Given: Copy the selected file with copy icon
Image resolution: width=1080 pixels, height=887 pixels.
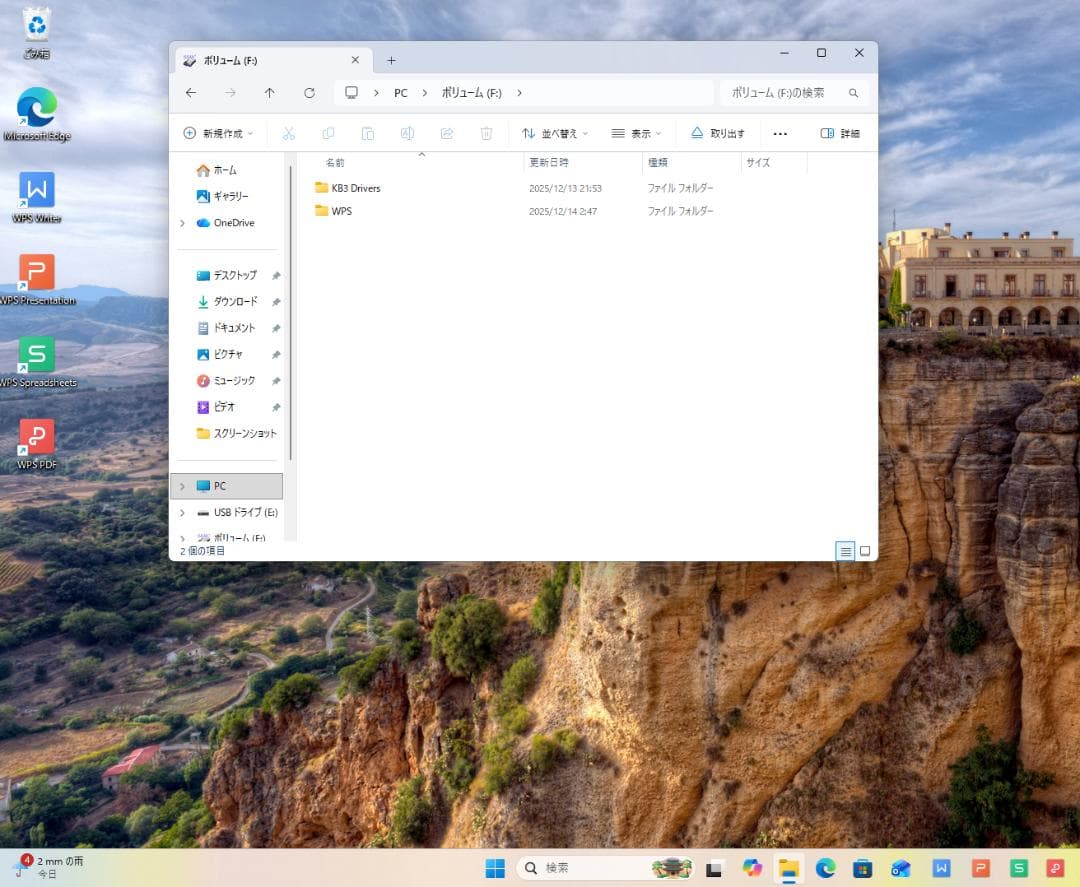Looking at the screenshot, I should pyautogui.click(x=328, y=133).
